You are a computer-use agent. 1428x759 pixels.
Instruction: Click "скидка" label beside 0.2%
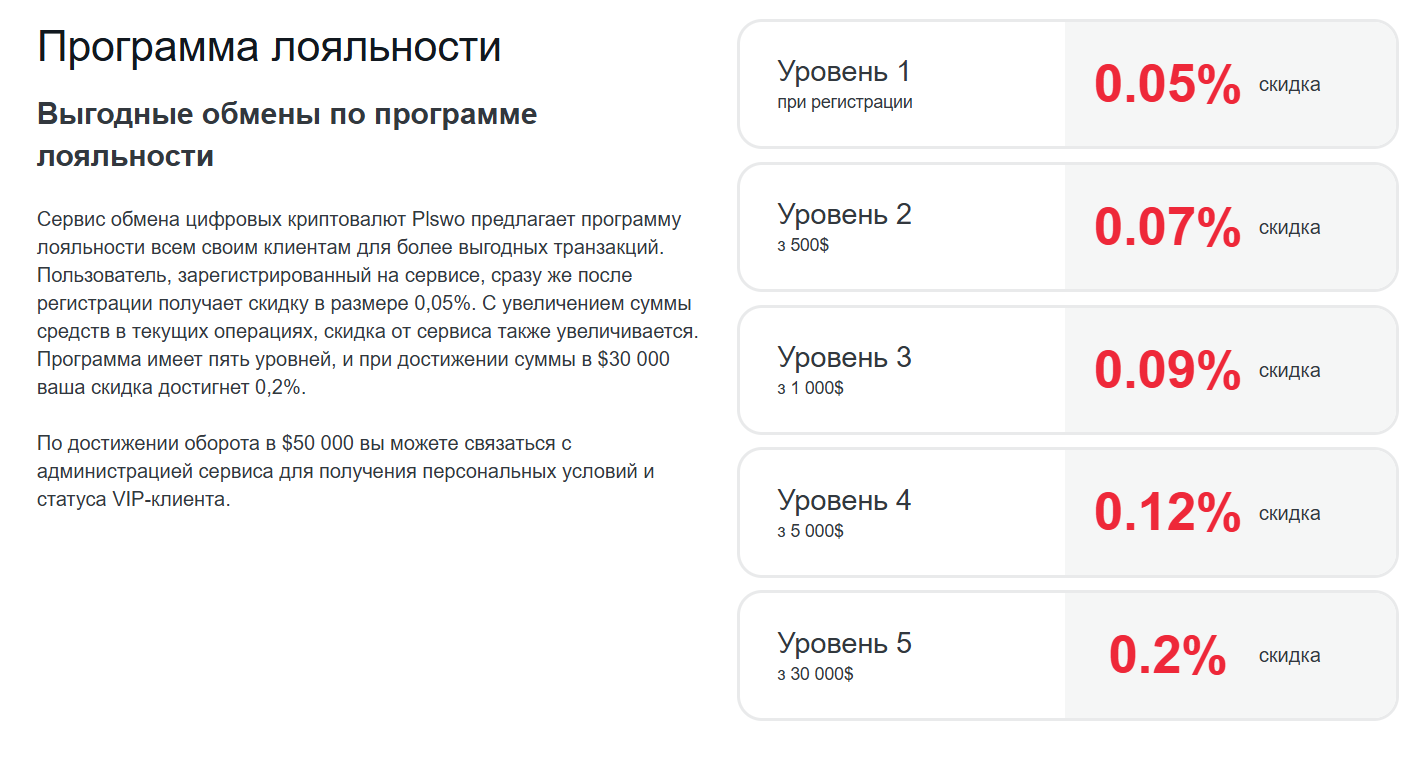1289,656
